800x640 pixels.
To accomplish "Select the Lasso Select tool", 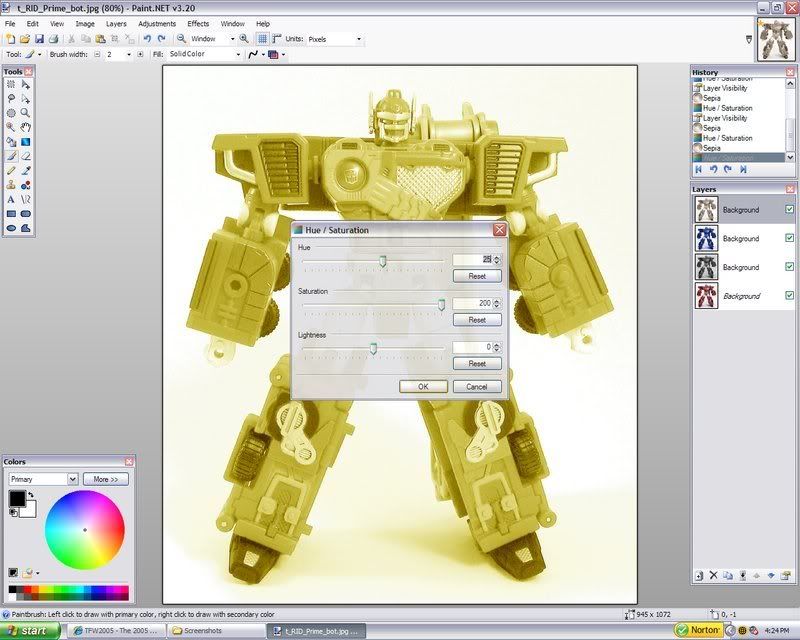I will 11,99.
